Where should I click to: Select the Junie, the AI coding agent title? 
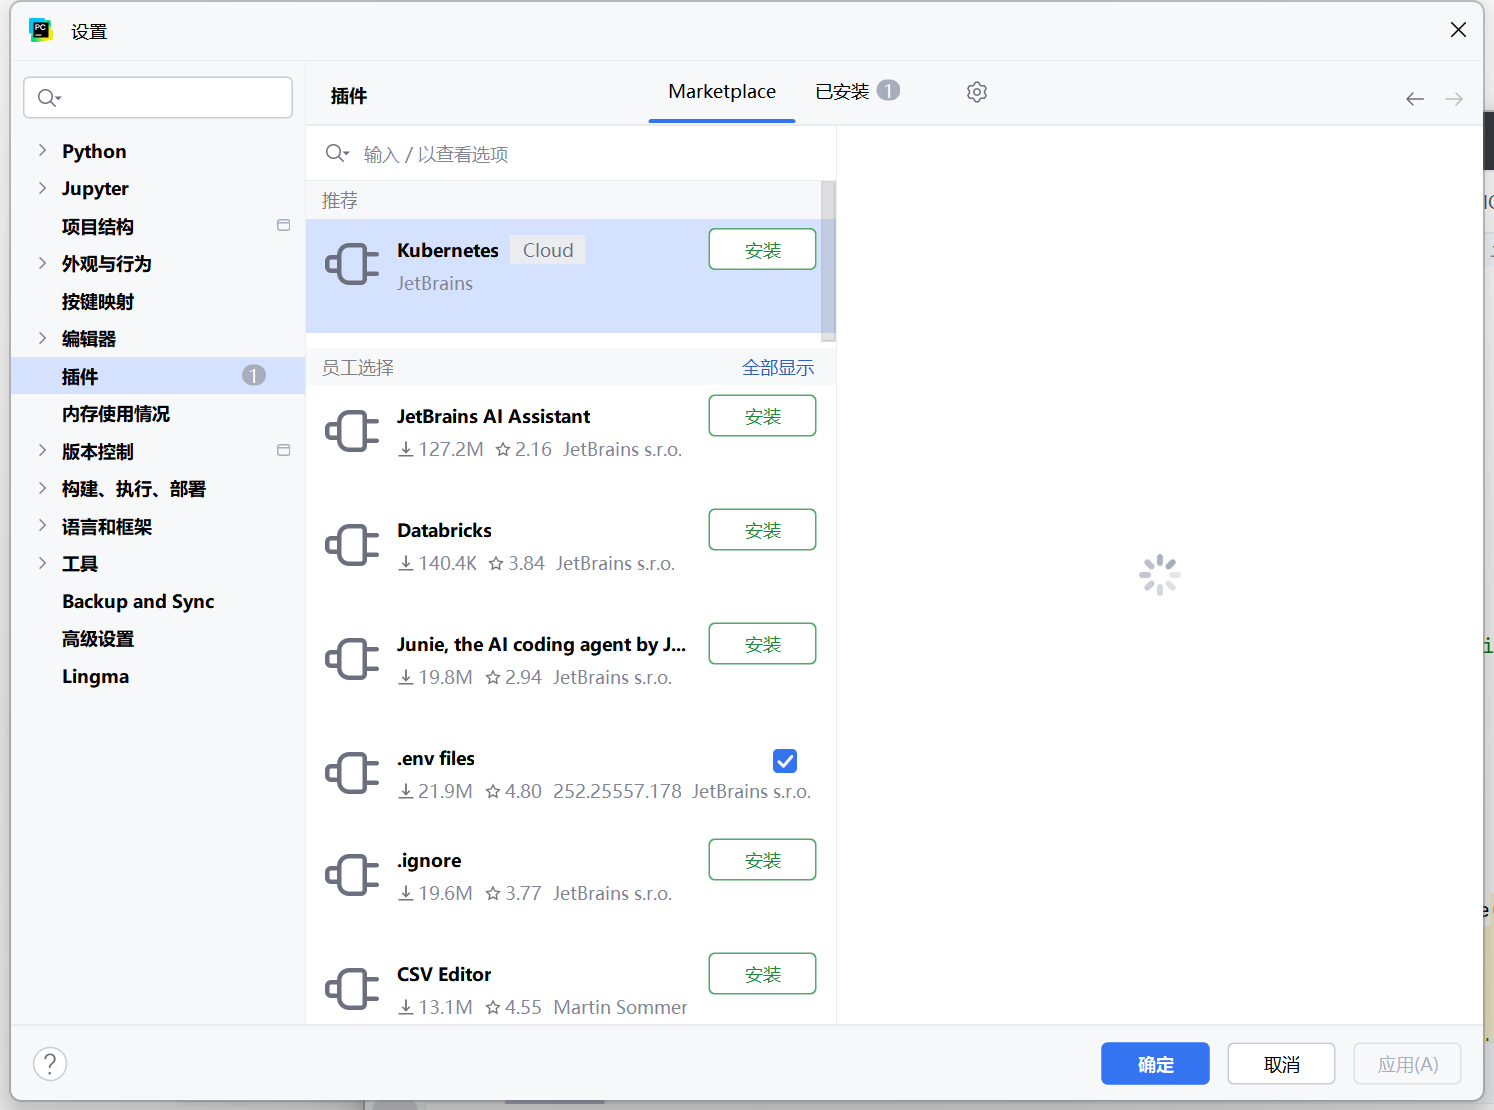pos(541,644)
